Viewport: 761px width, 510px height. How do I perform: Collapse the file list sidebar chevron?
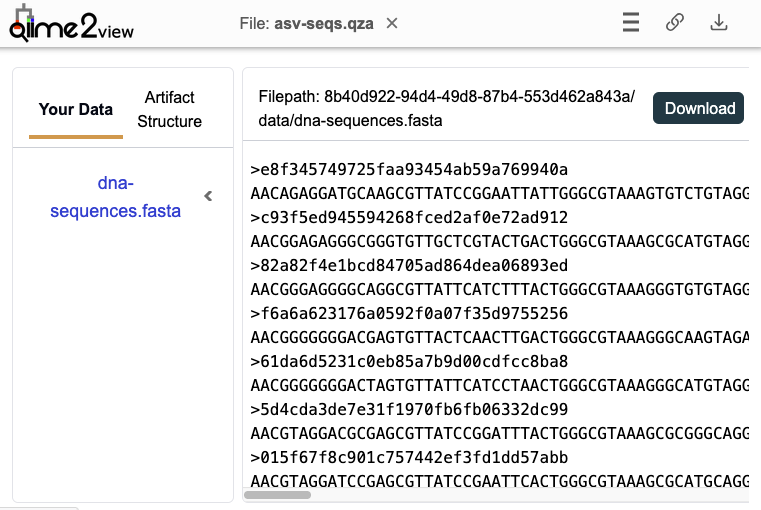pyautogui.click(x=208, y=196)
